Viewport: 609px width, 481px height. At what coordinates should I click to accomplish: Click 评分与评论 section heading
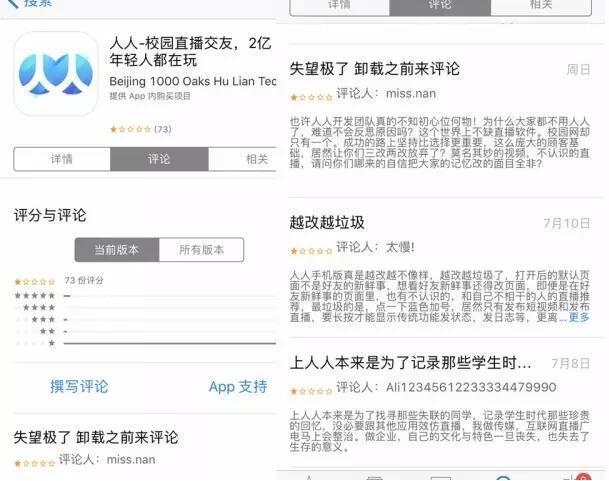pyautogui.click(x=50, y=215)
